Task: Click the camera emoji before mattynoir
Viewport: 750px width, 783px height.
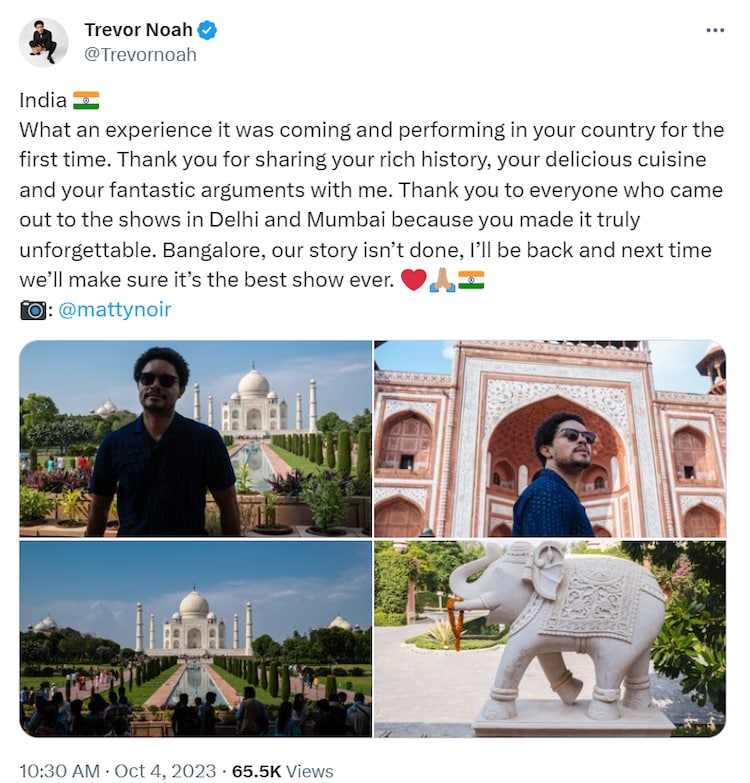Action: pyautogui.click(x=33, y=310)
